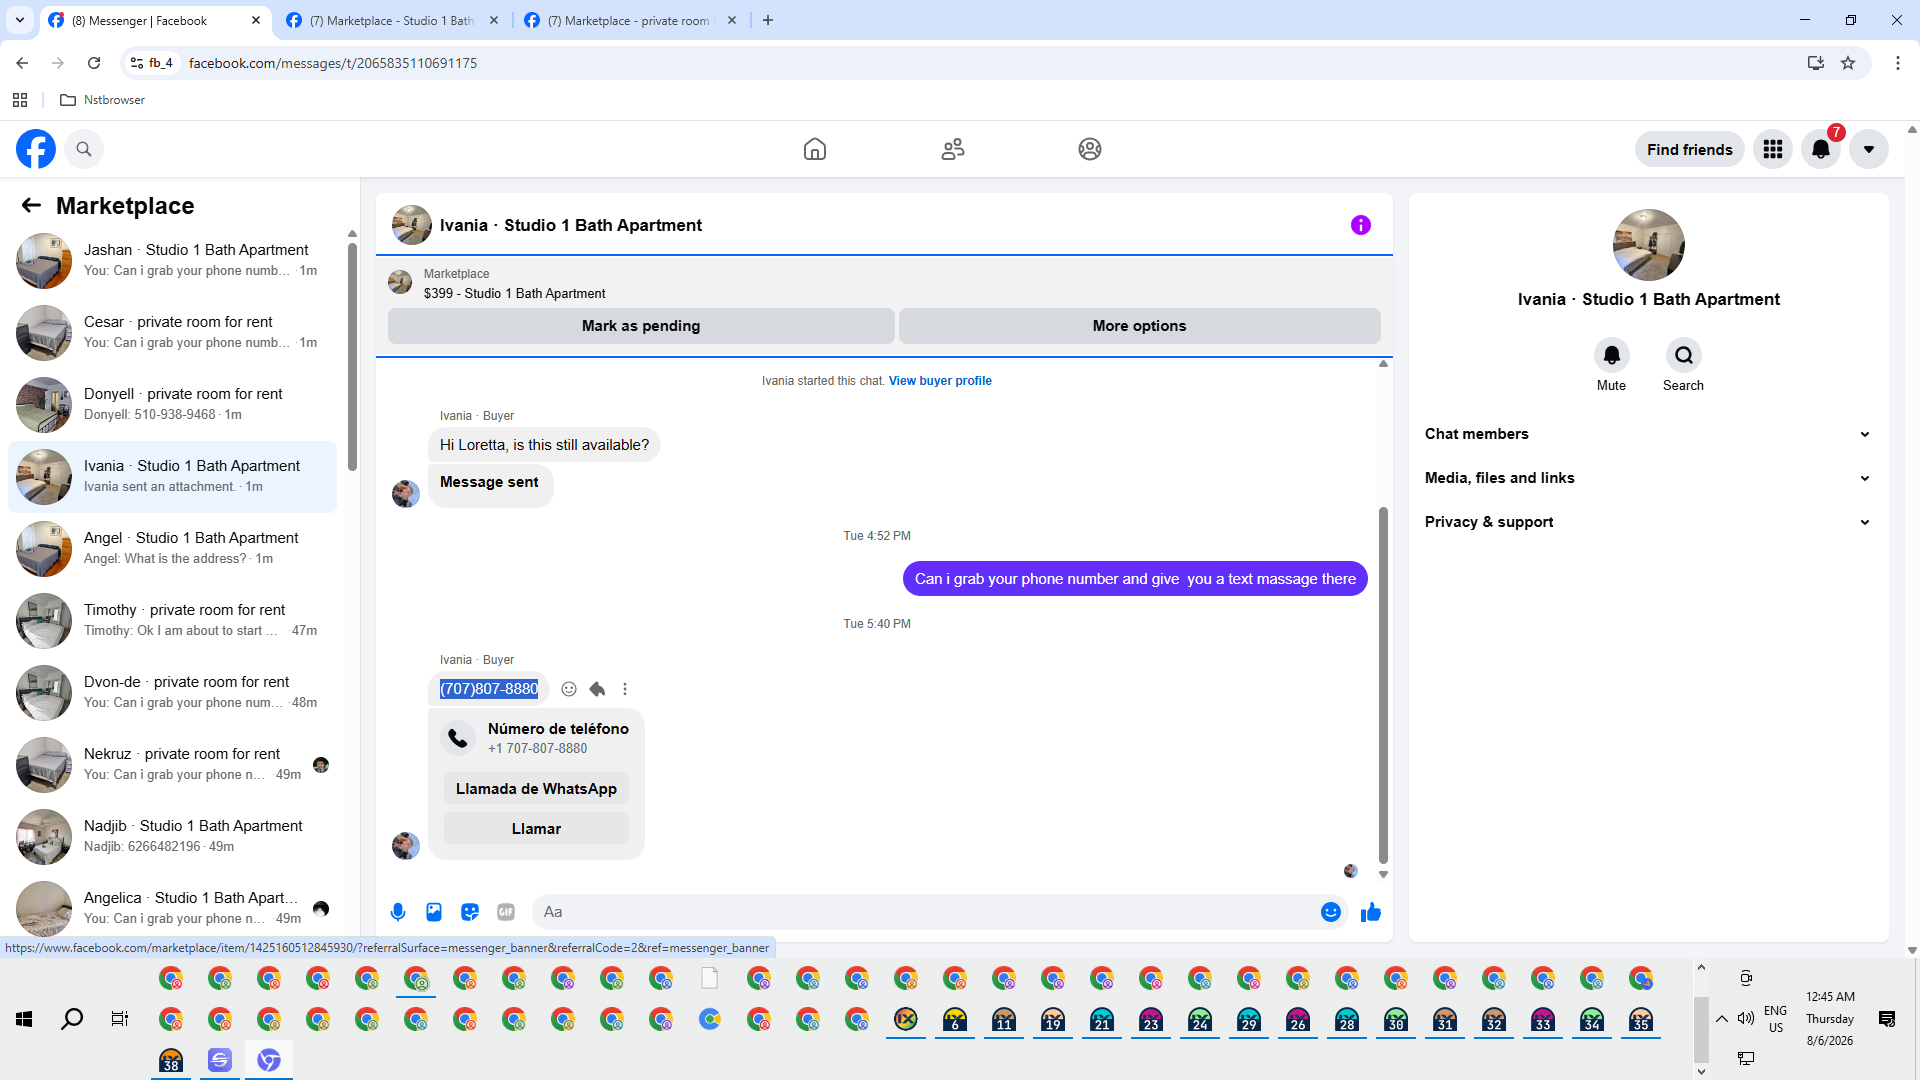Open the Ivania listing thumbnail in chat header
This screenshot has height=1080, width=1920.
click(412, 225)
